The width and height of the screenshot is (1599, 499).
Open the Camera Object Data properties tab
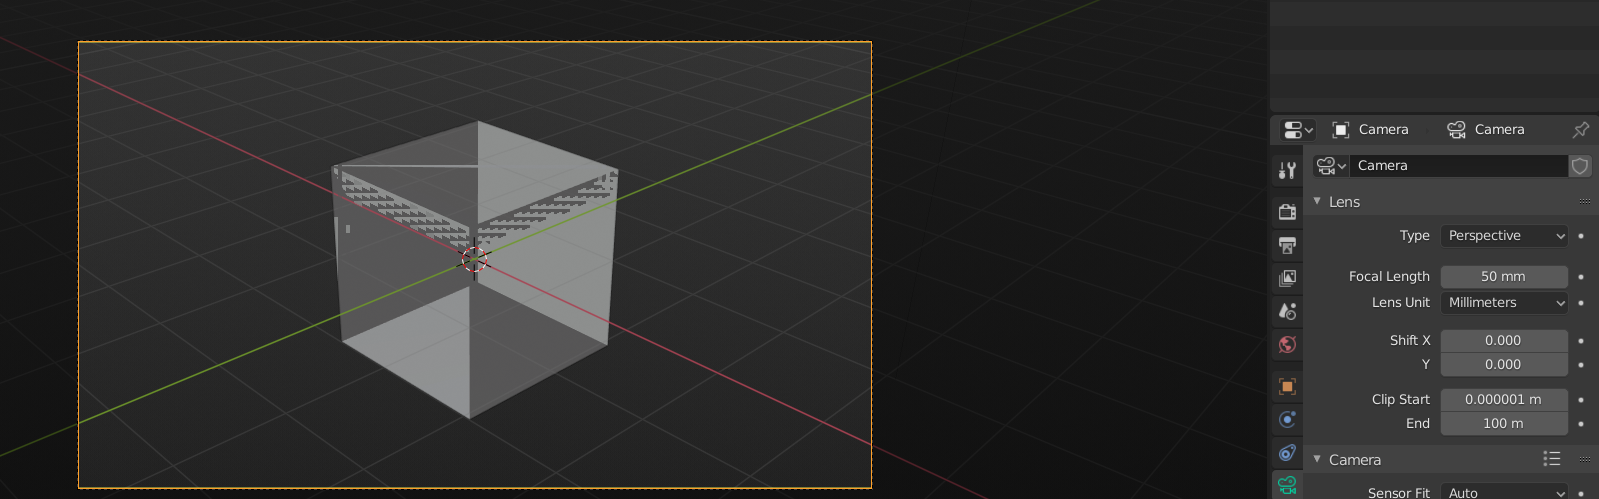[1287, 486]
